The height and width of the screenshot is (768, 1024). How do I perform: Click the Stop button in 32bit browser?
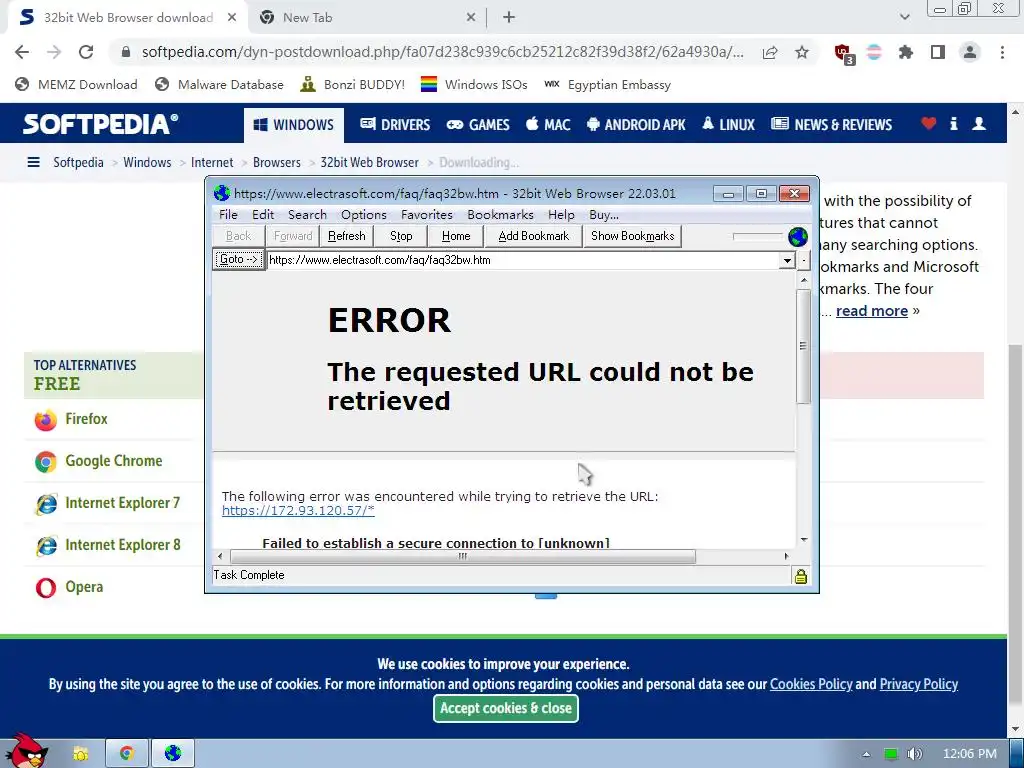point(401,236)
